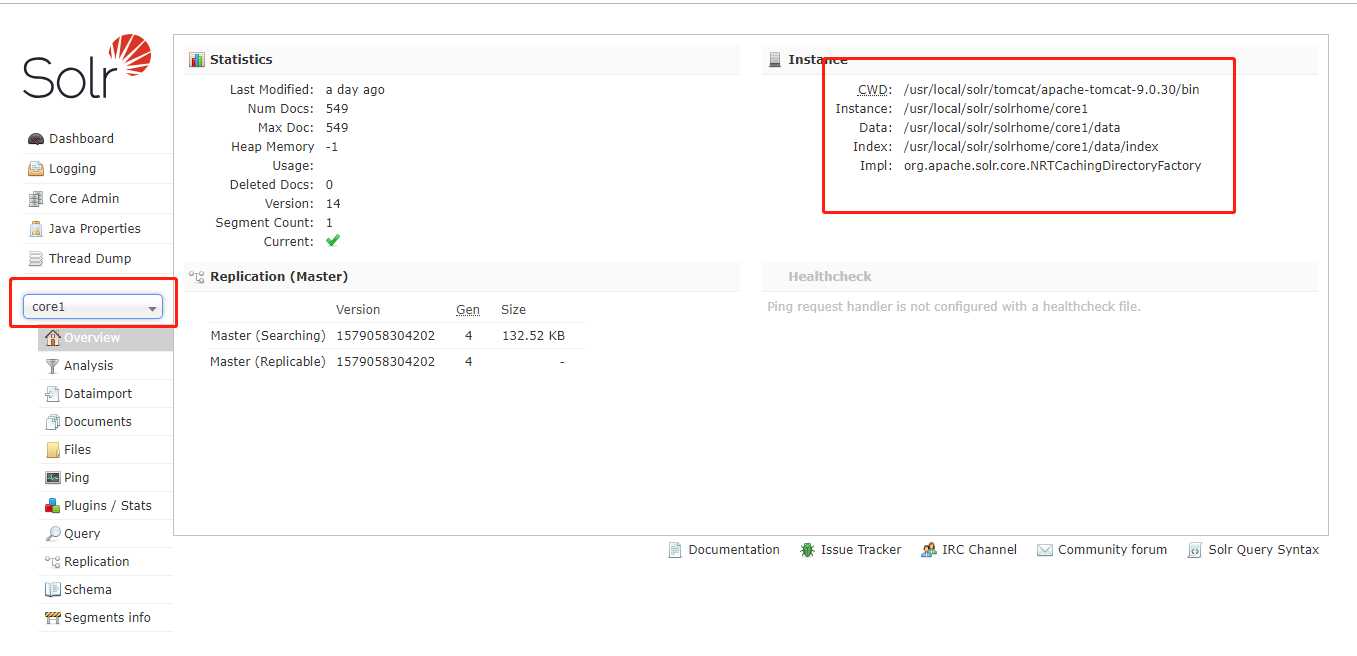Click the Solr Query Syntax icon

[1194, 550]
